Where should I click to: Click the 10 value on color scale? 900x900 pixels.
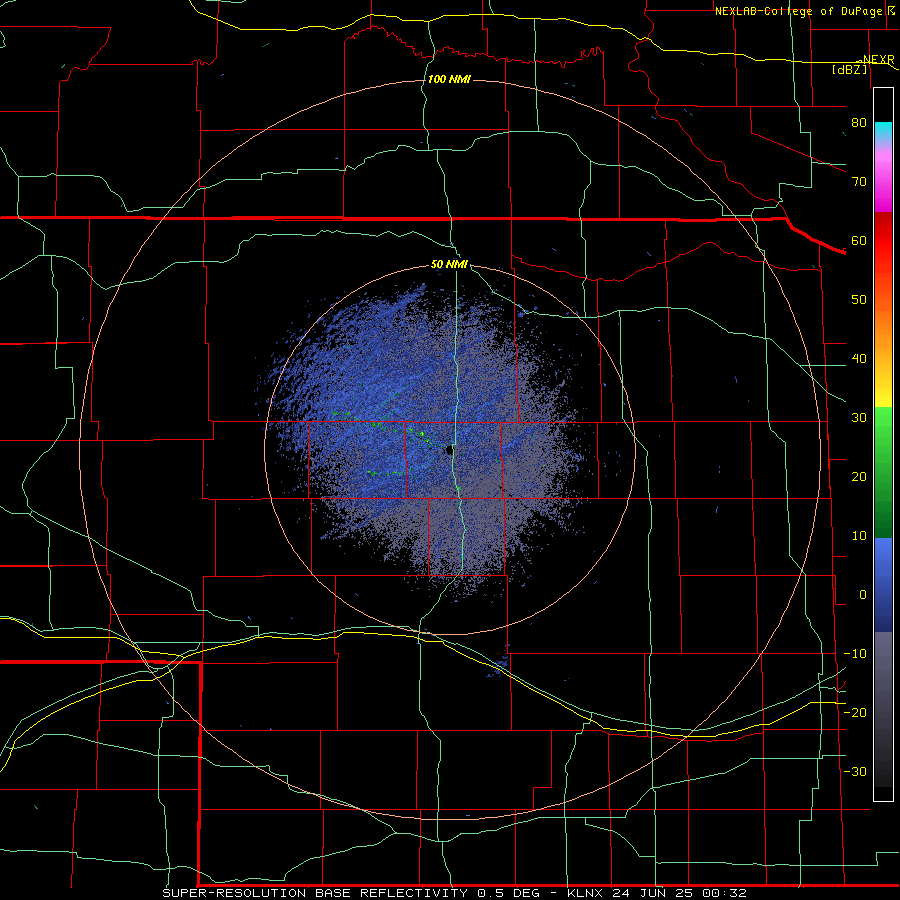(x=859, y=536)
